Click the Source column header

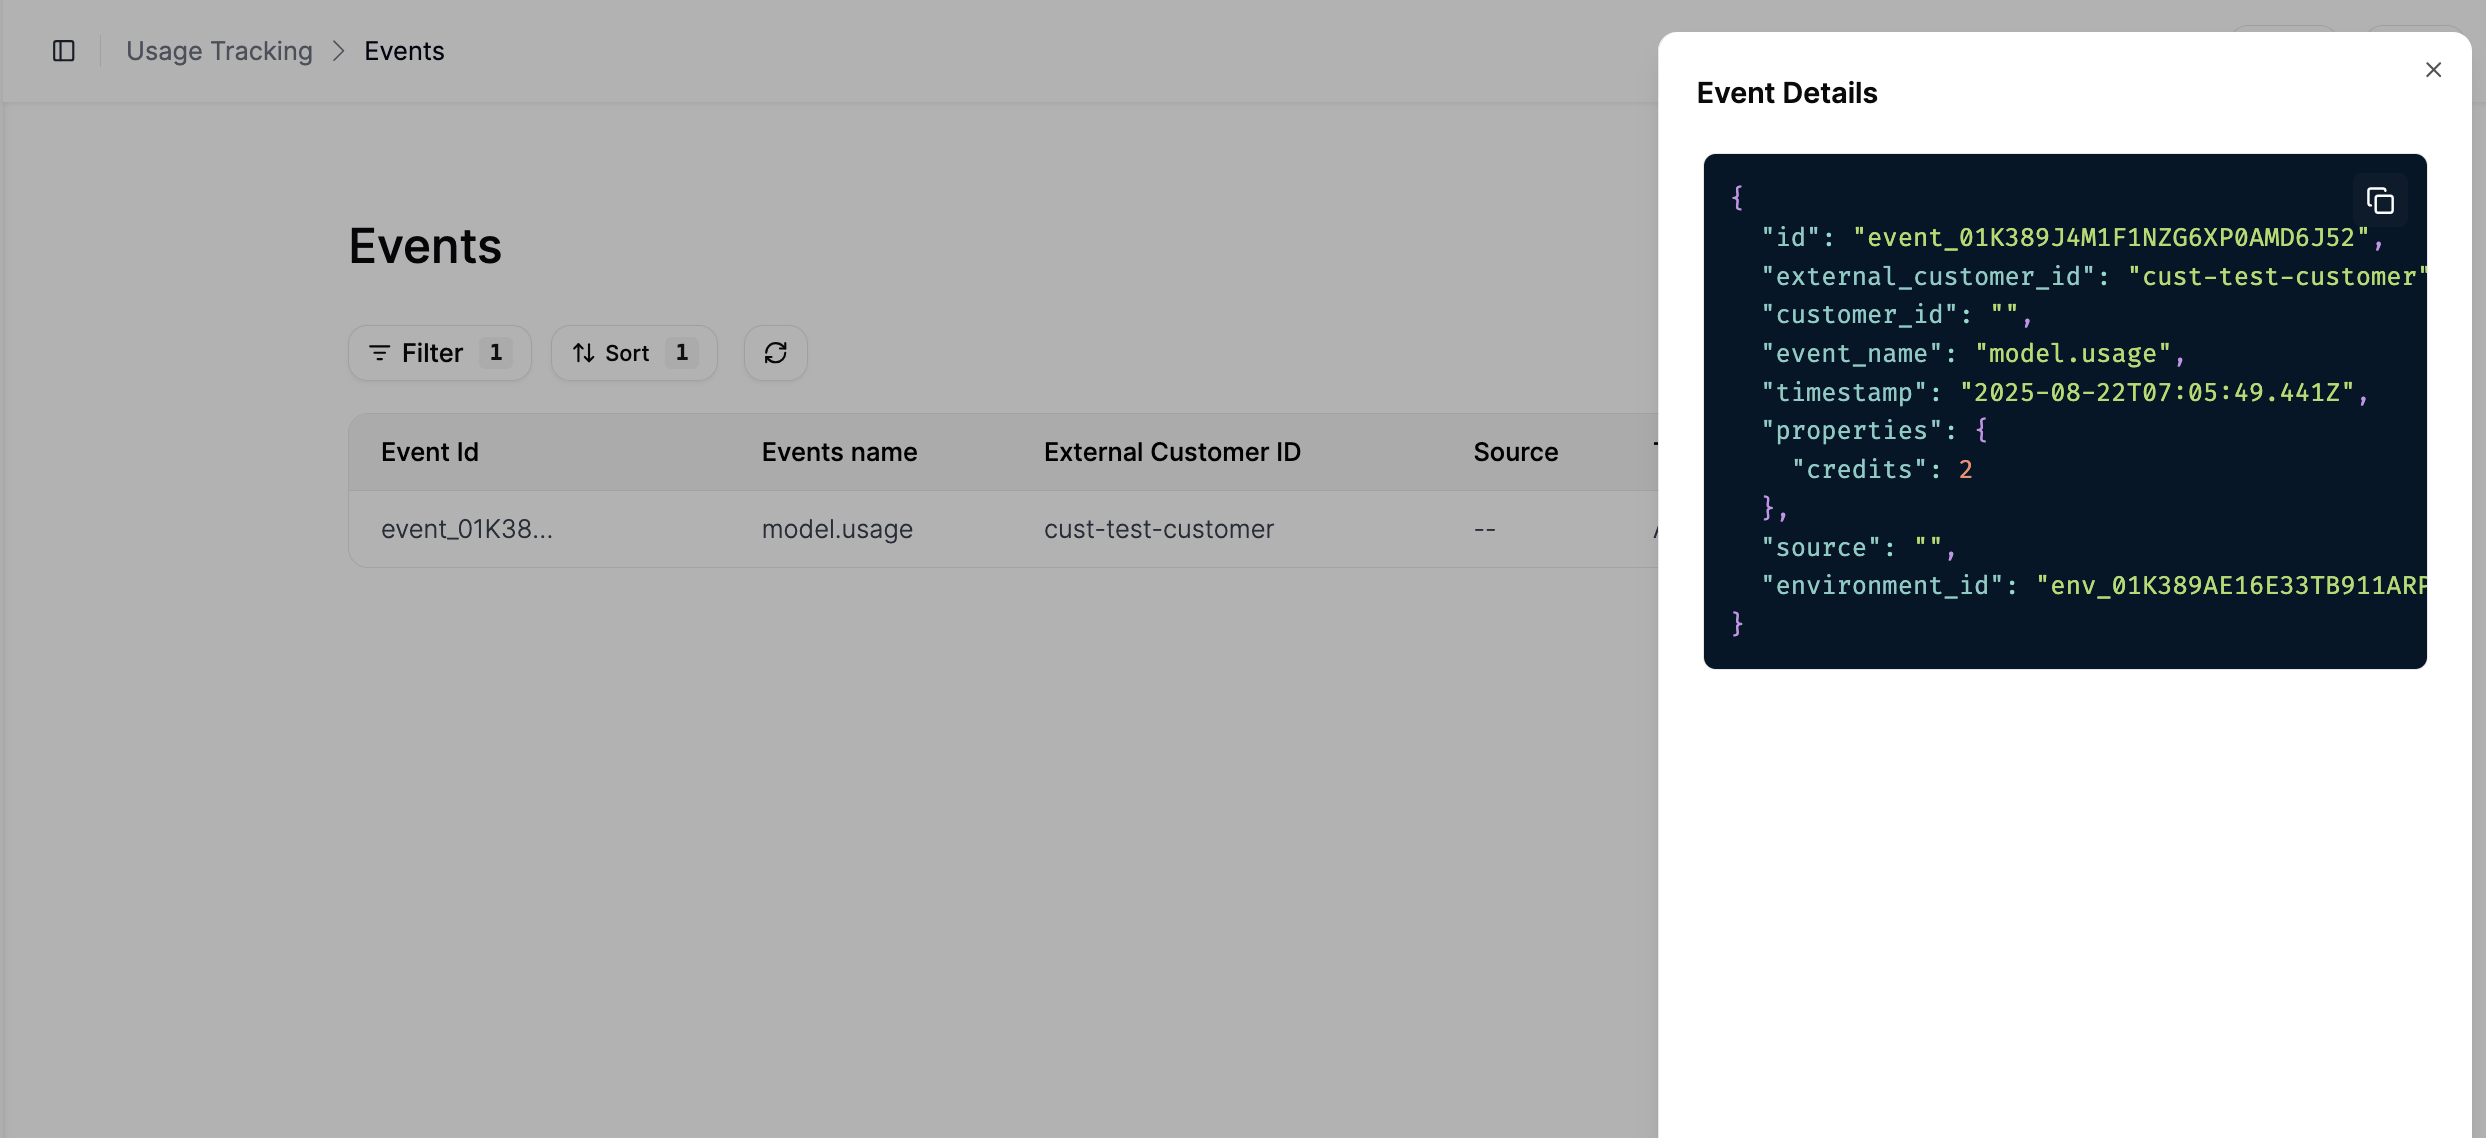coord(1516,452)
